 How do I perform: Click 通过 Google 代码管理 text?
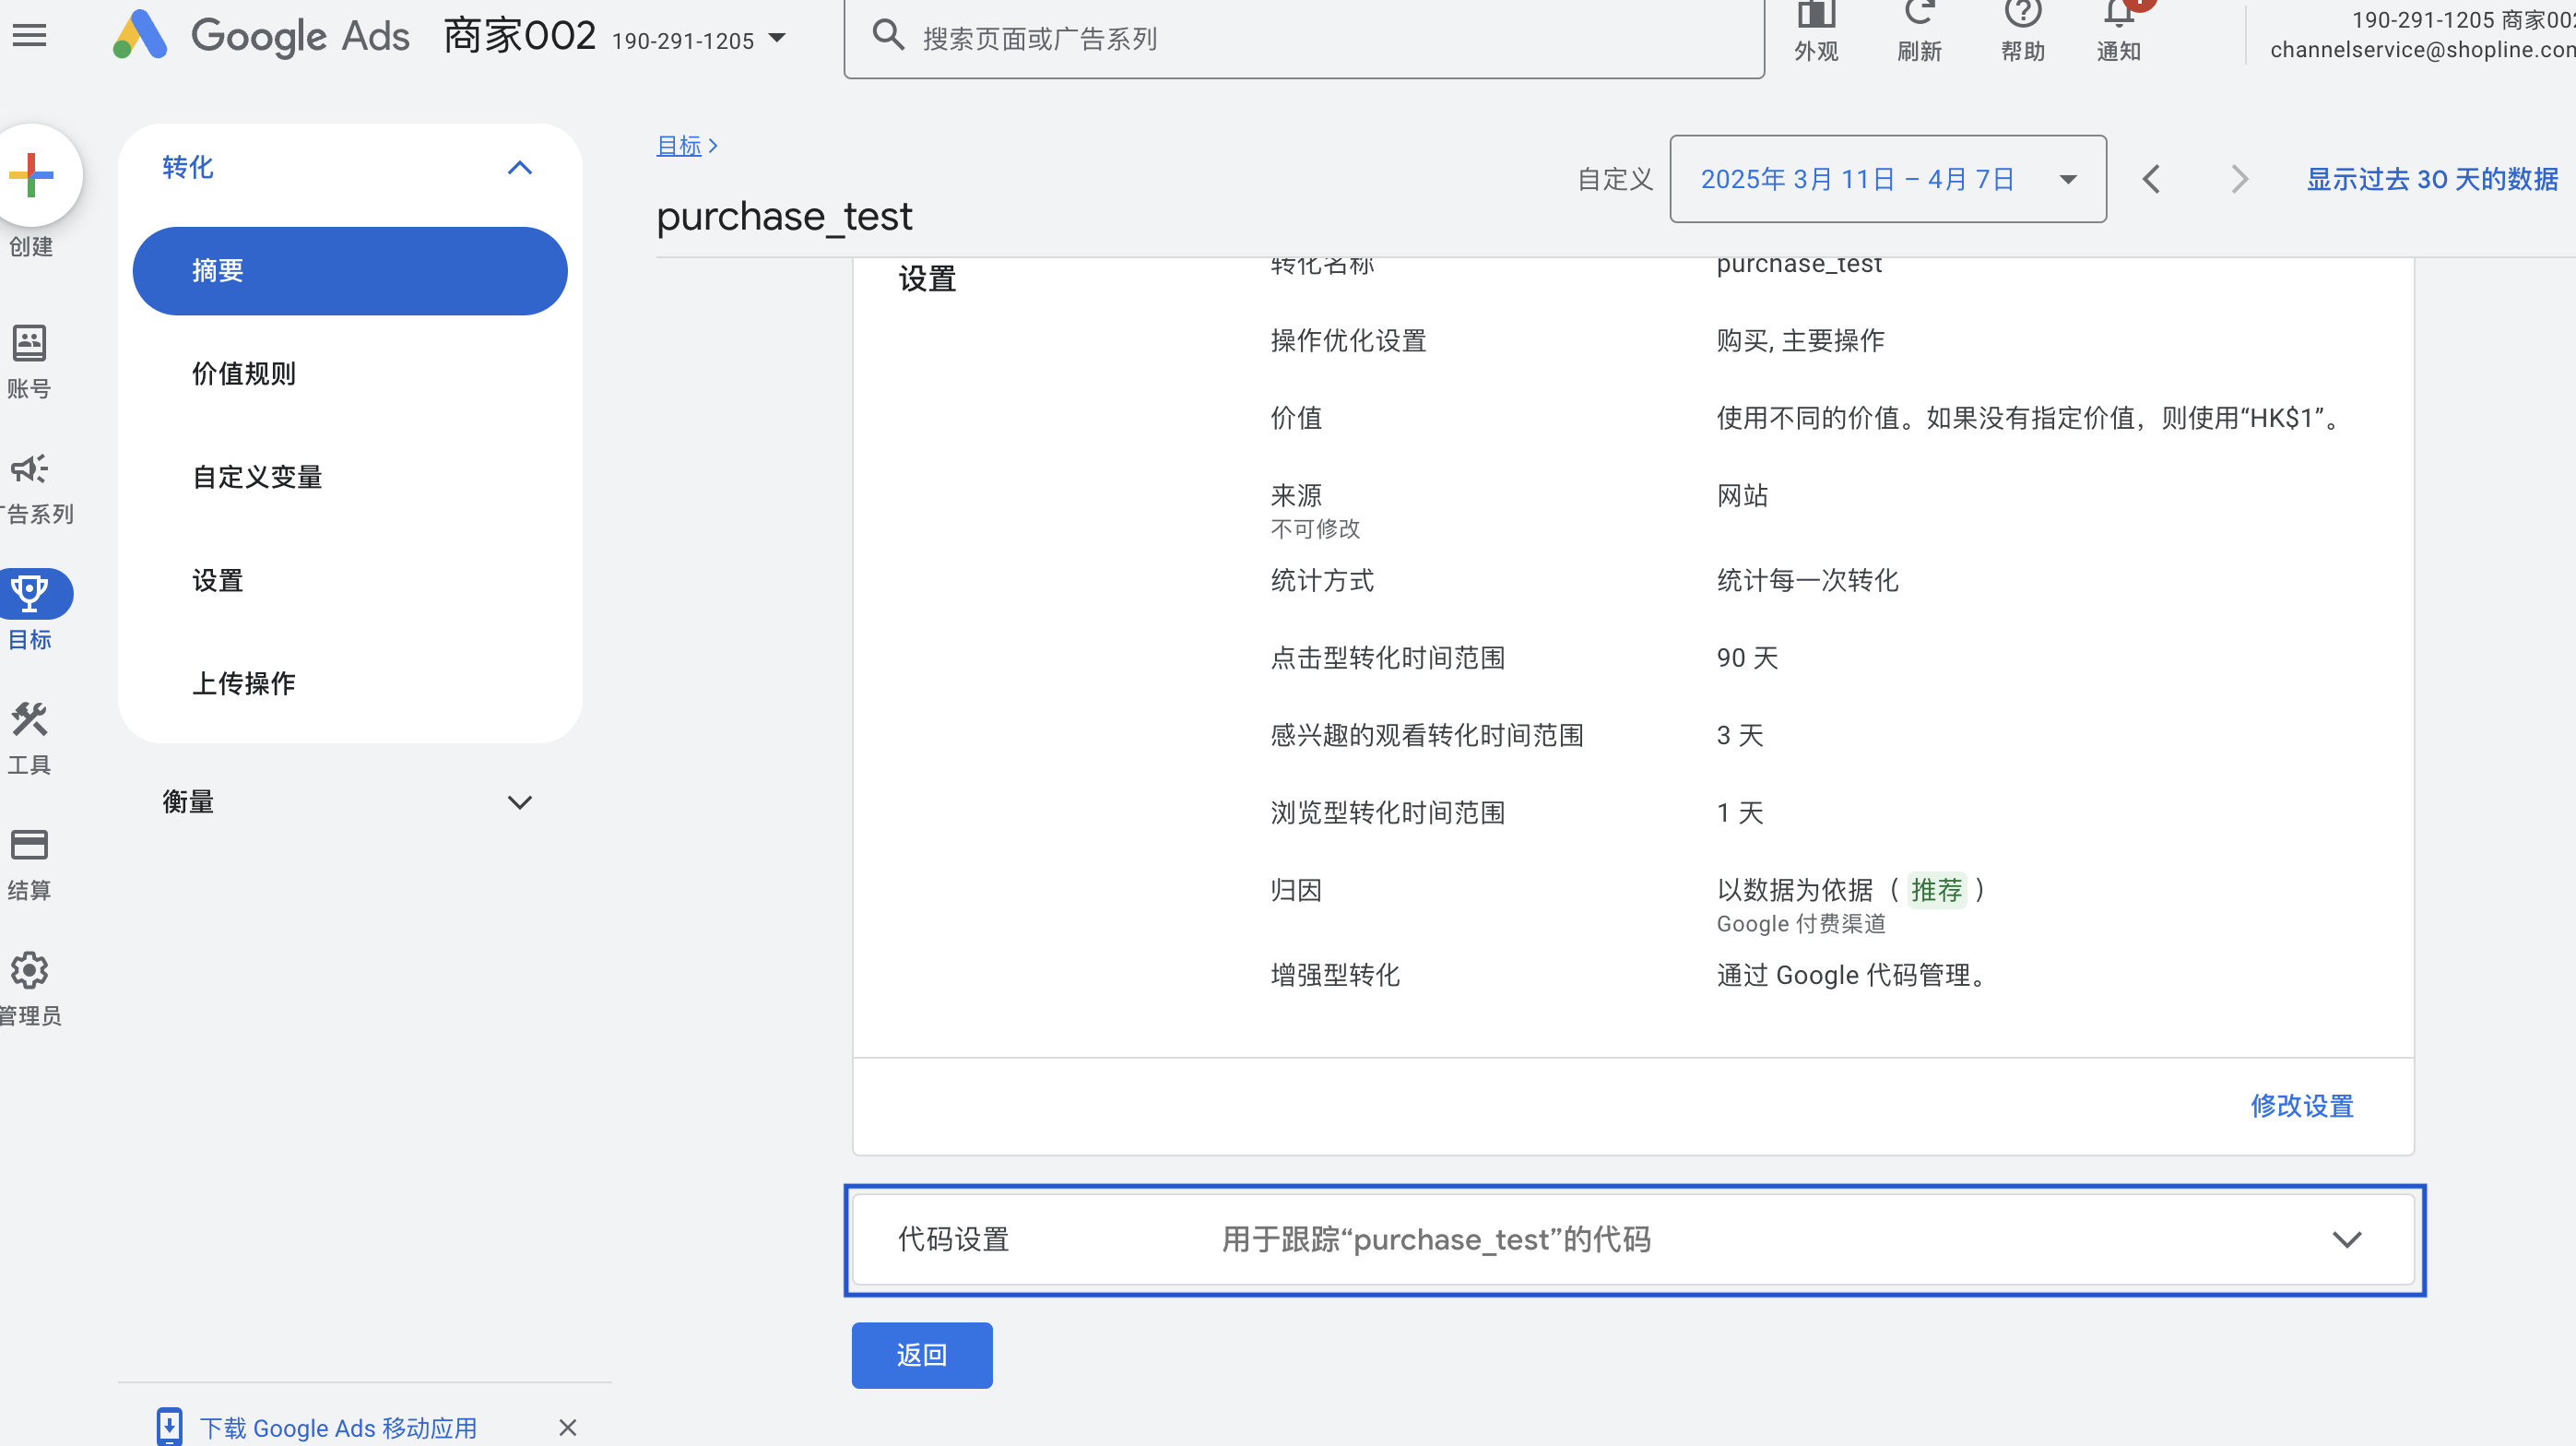click(x=1853, y=975)
